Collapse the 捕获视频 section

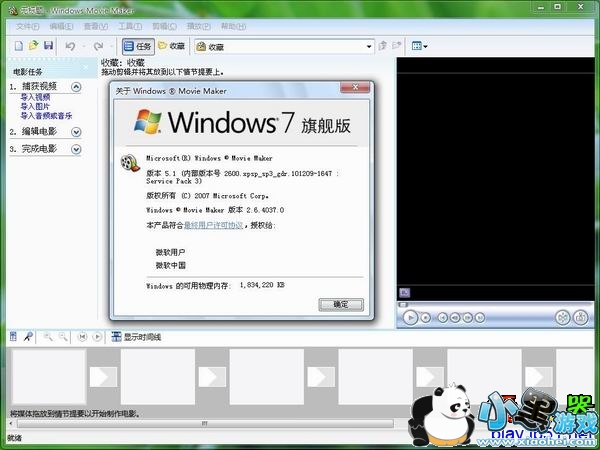(x=76, y=87)
